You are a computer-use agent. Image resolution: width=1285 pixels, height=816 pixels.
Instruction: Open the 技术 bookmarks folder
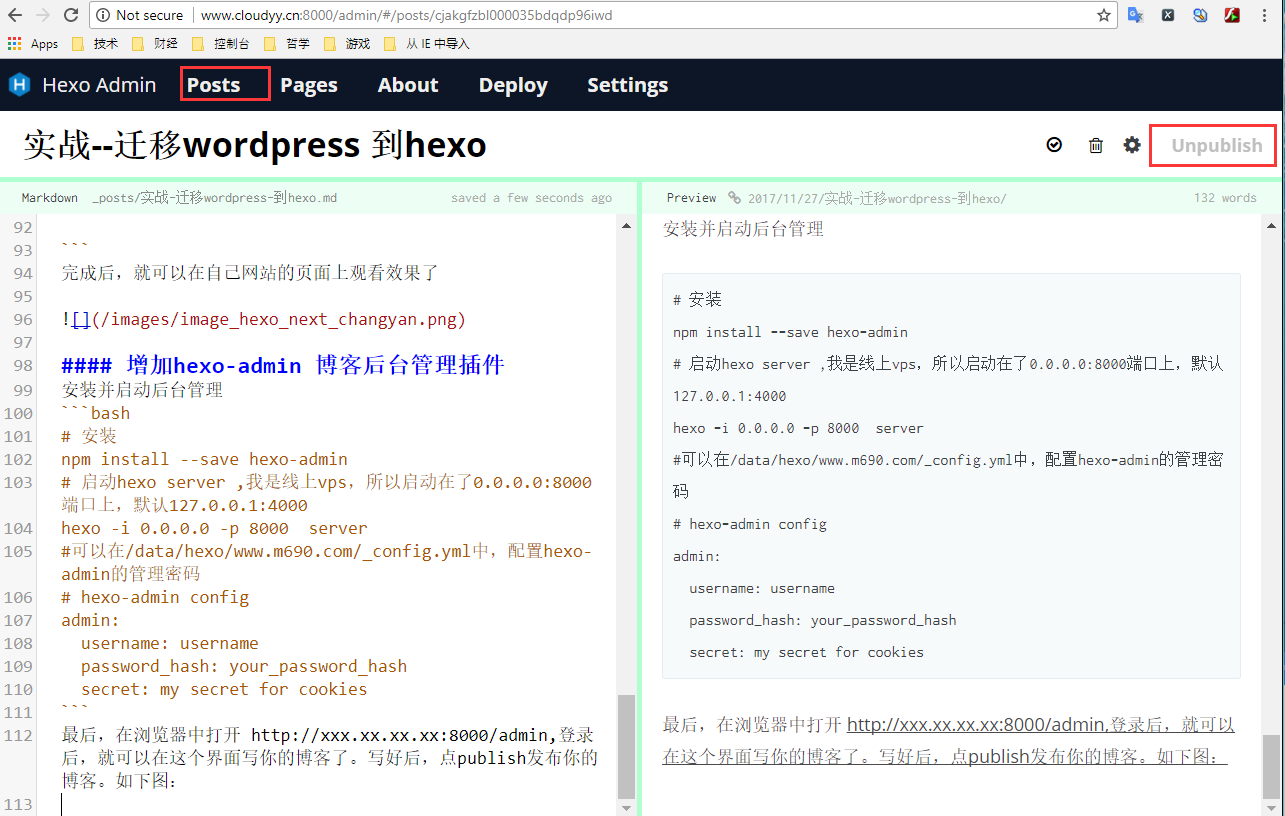(x=97, y=44)
